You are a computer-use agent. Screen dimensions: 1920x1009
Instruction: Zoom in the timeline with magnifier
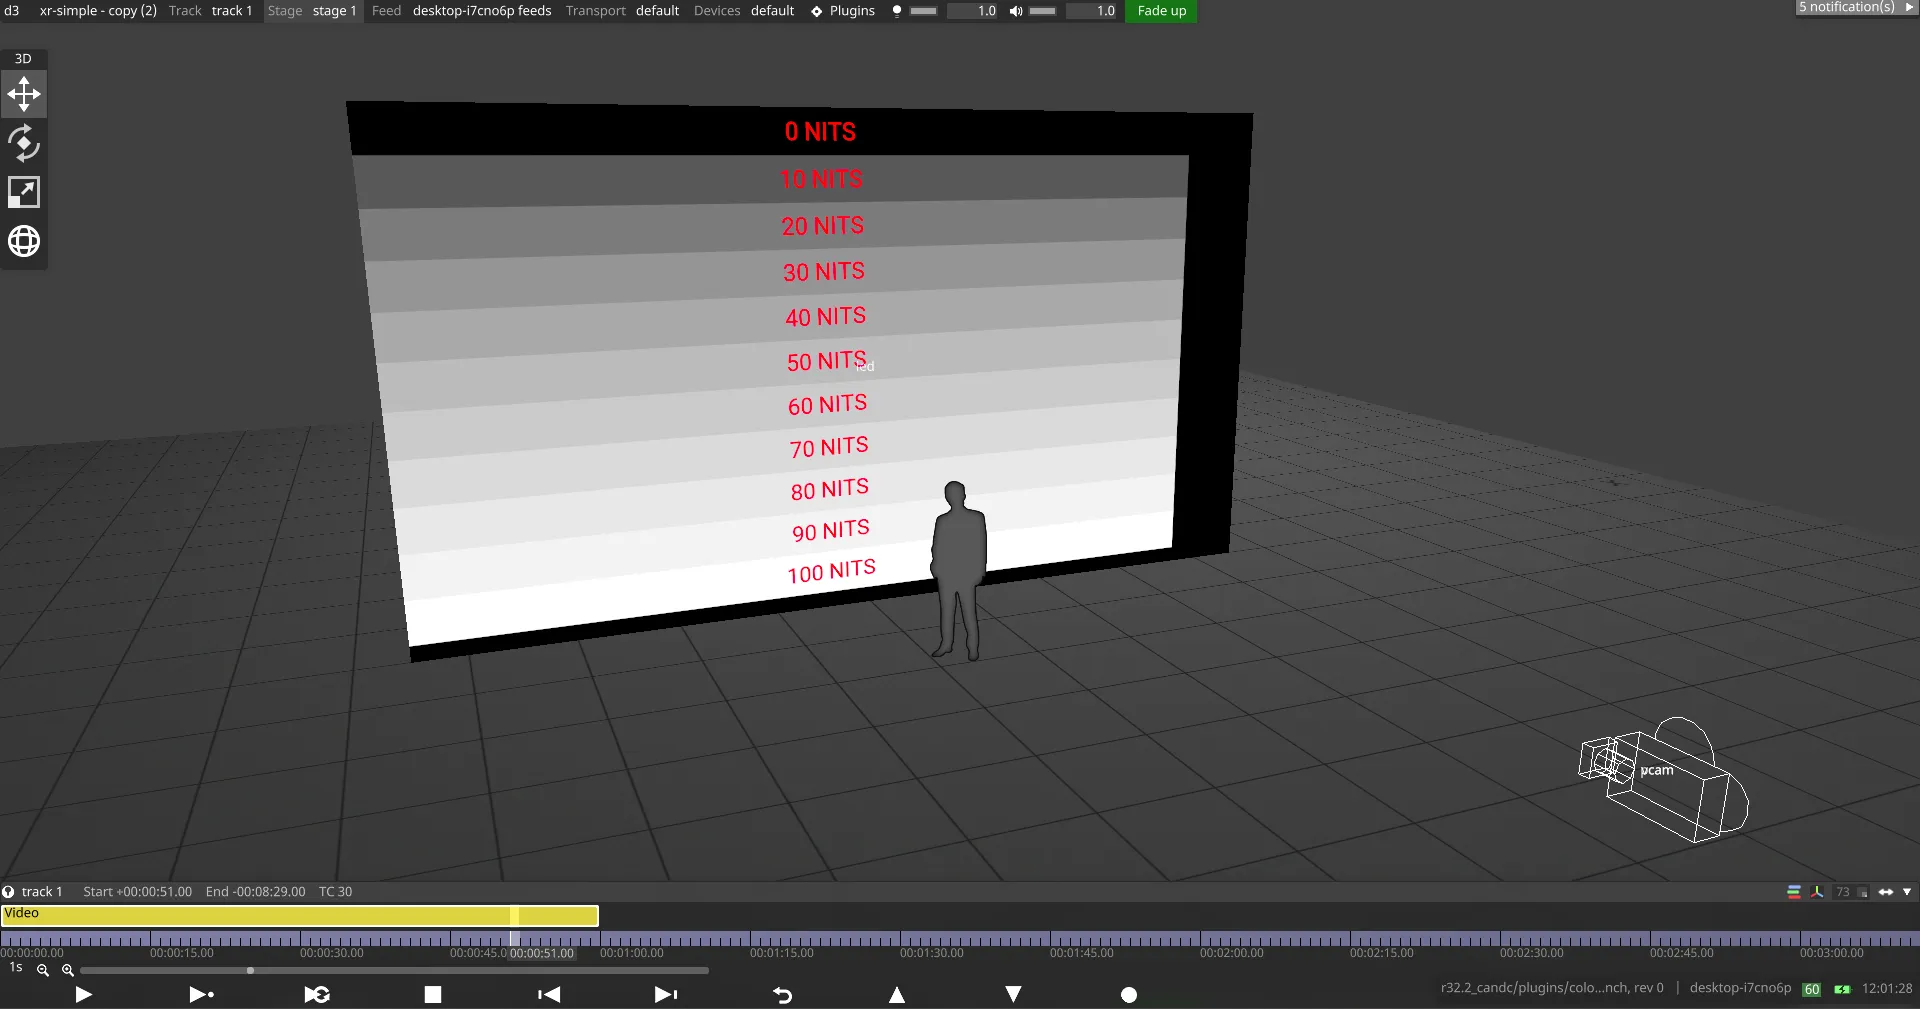[x=68, y=970]
